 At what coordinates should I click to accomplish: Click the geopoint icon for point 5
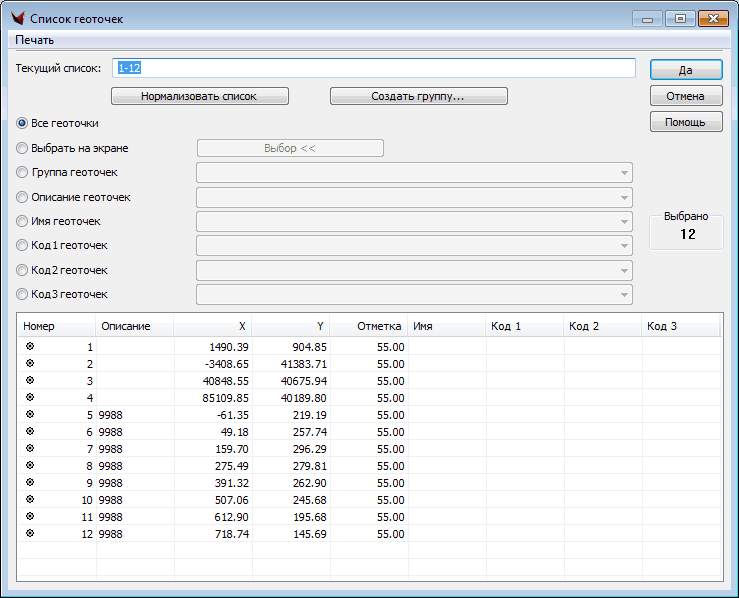[29, 414]
